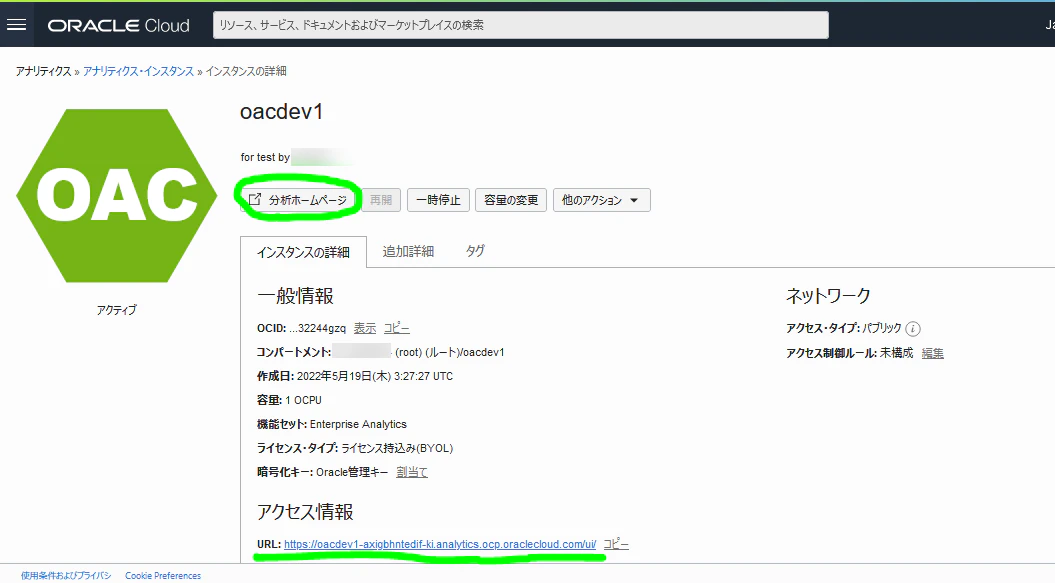The image size is (1055, 583).
Task: Click the アクセス情報 section heading
Action: tap(305, 512)
